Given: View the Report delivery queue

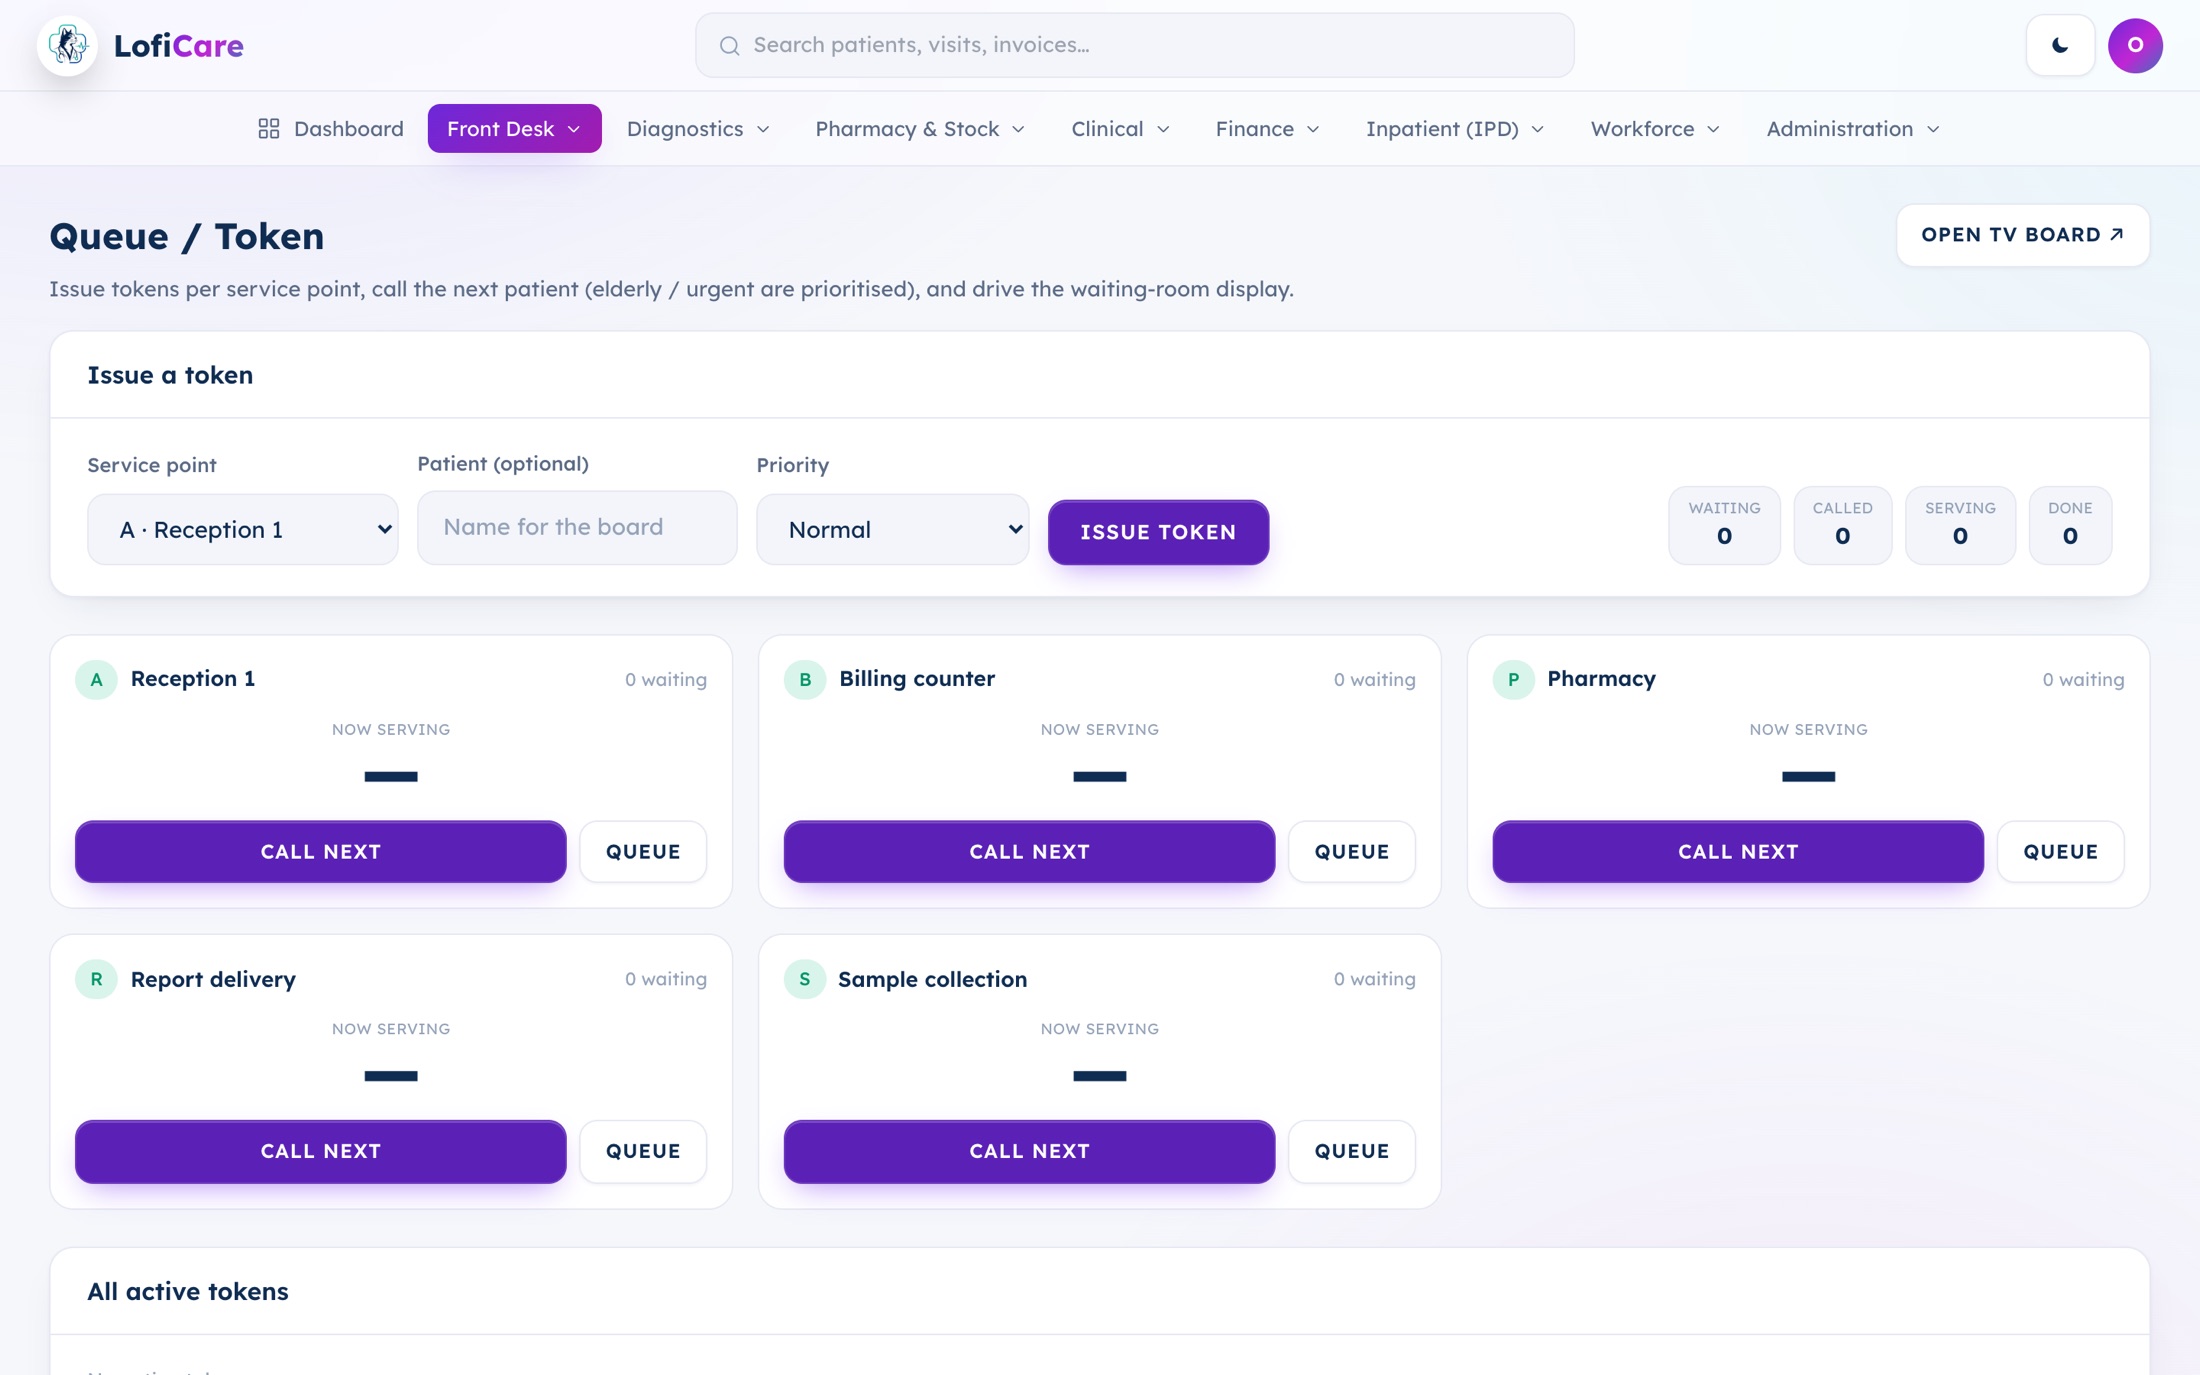Looking at the screenshot, I should click(x=643, y=1151).
